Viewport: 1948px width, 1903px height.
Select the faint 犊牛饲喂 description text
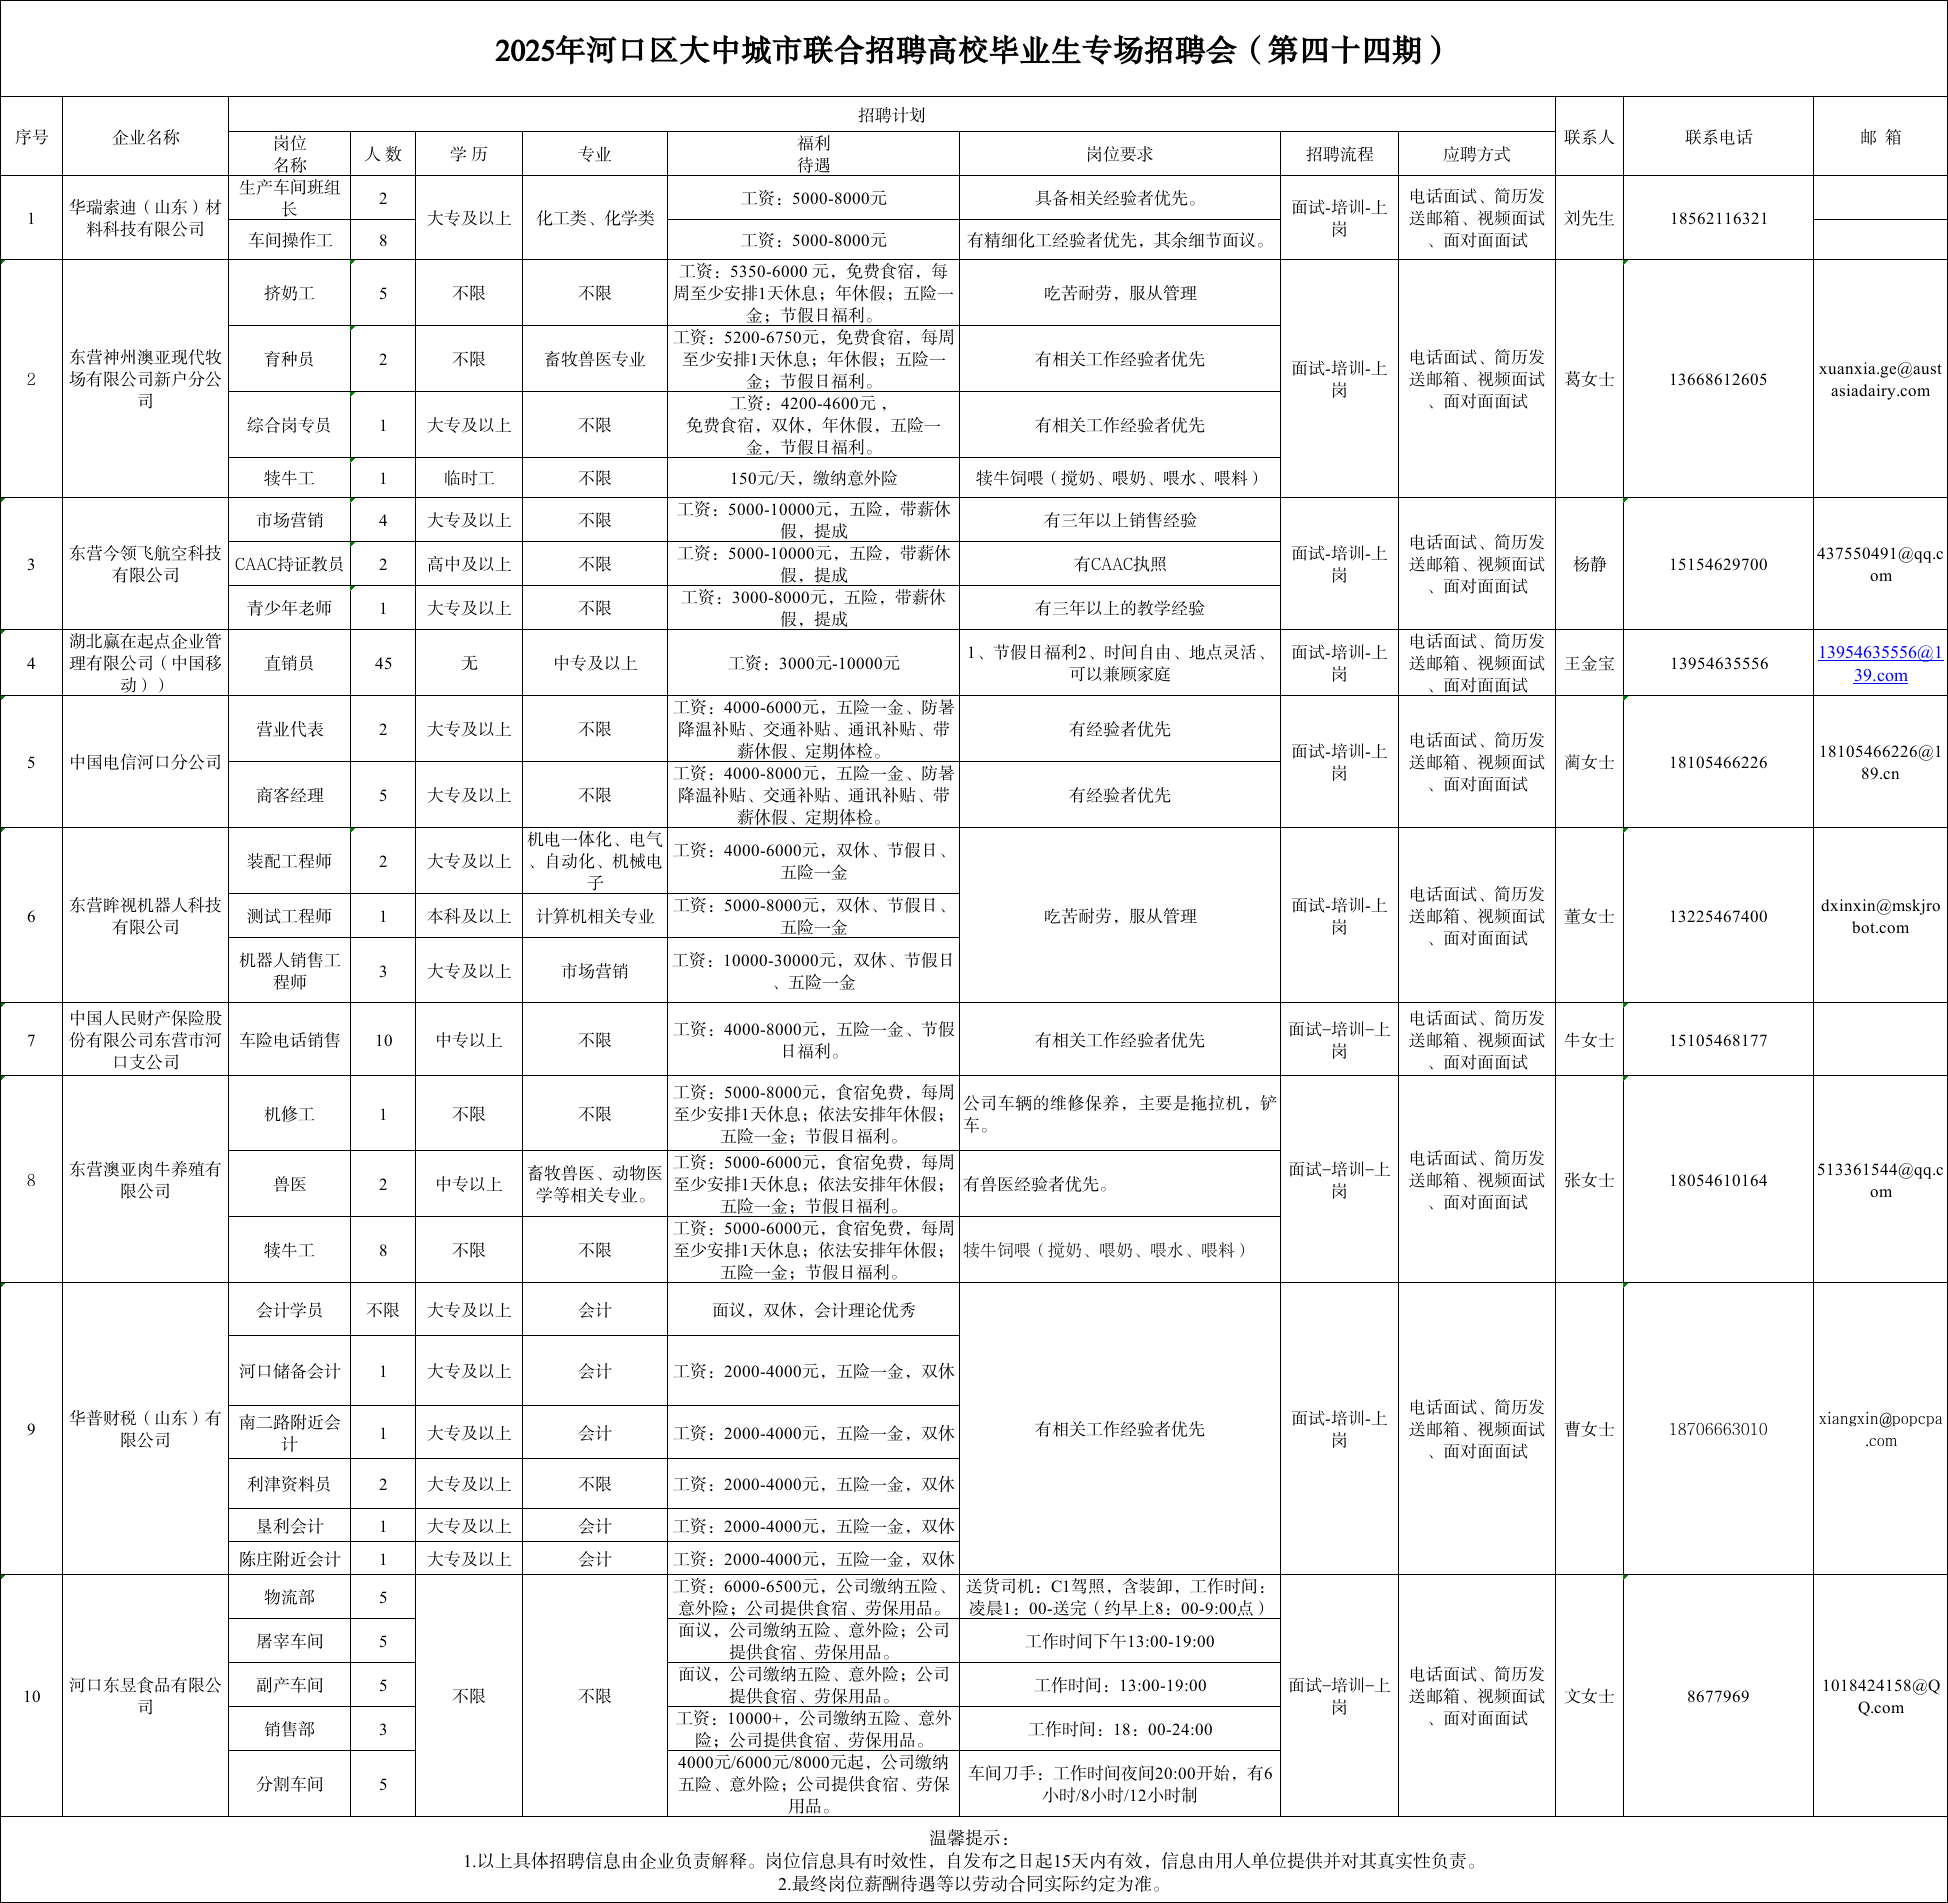tap(1104, 1250)
